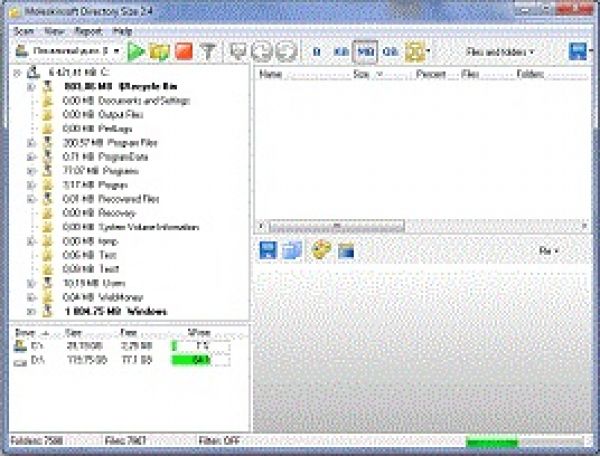Select the $Recycle.Bin tree row
The width and height of the screenshot is (600, 456).
click(121, 87)
